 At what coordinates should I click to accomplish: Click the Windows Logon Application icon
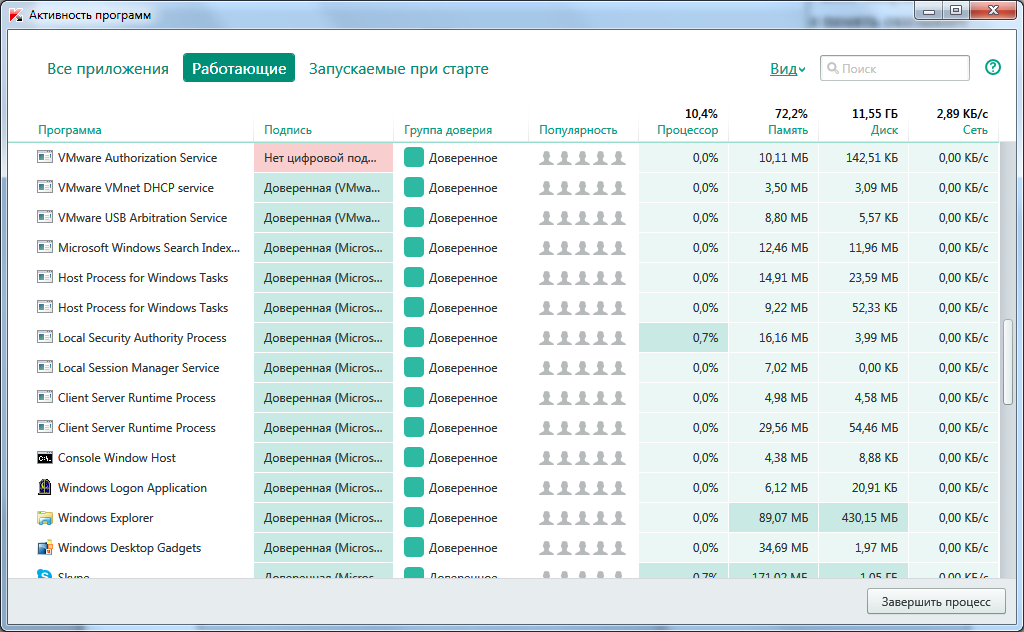[45, 488]
